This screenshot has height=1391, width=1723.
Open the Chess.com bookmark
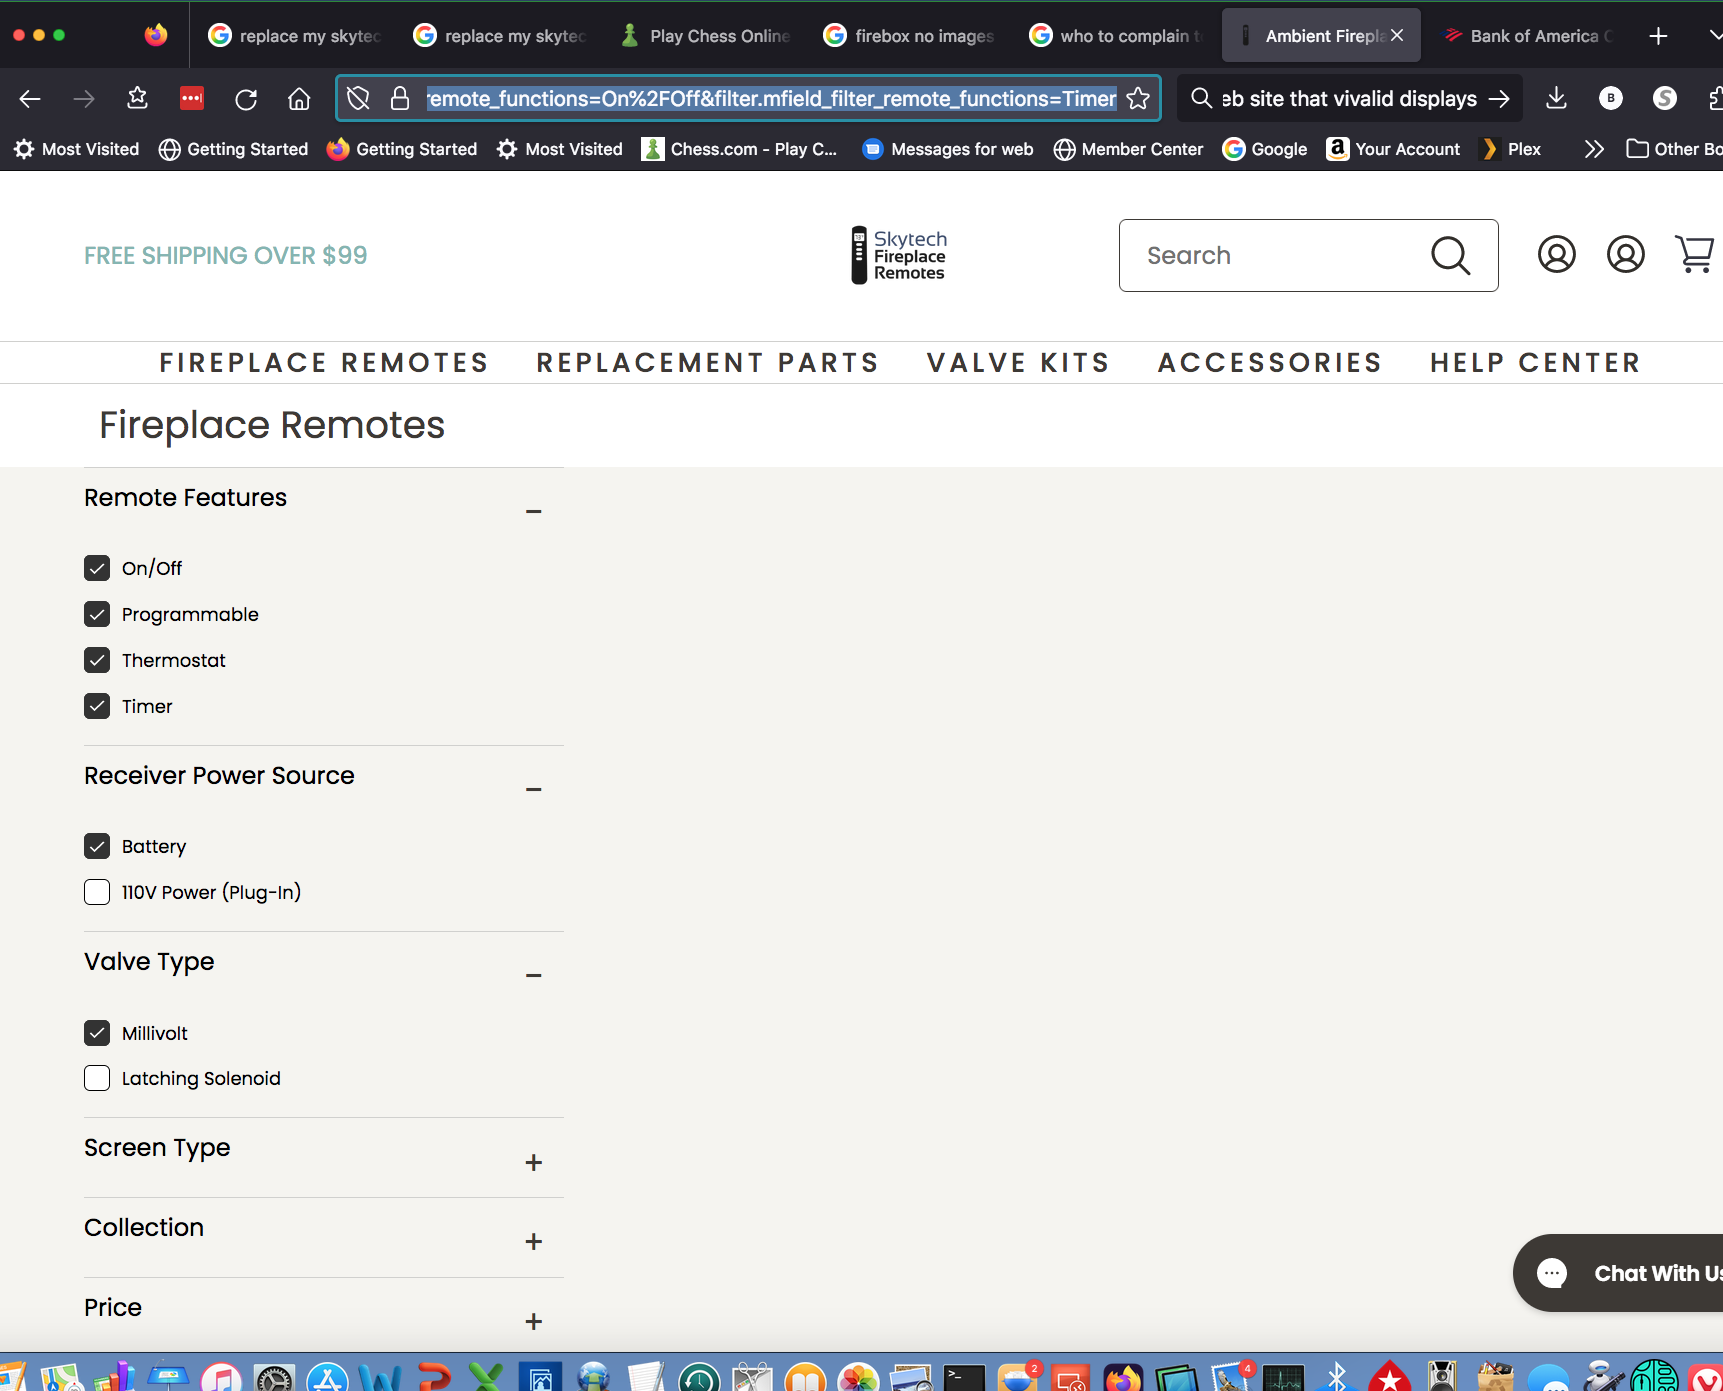(x=740, y=149)
